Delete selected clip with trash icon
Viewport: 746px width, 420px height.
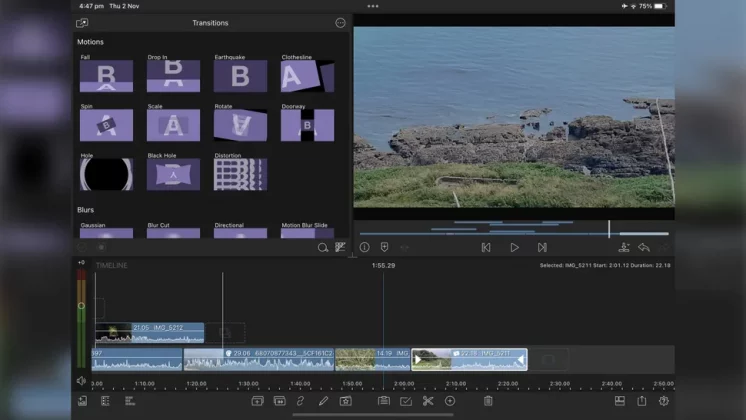[488, 401]
